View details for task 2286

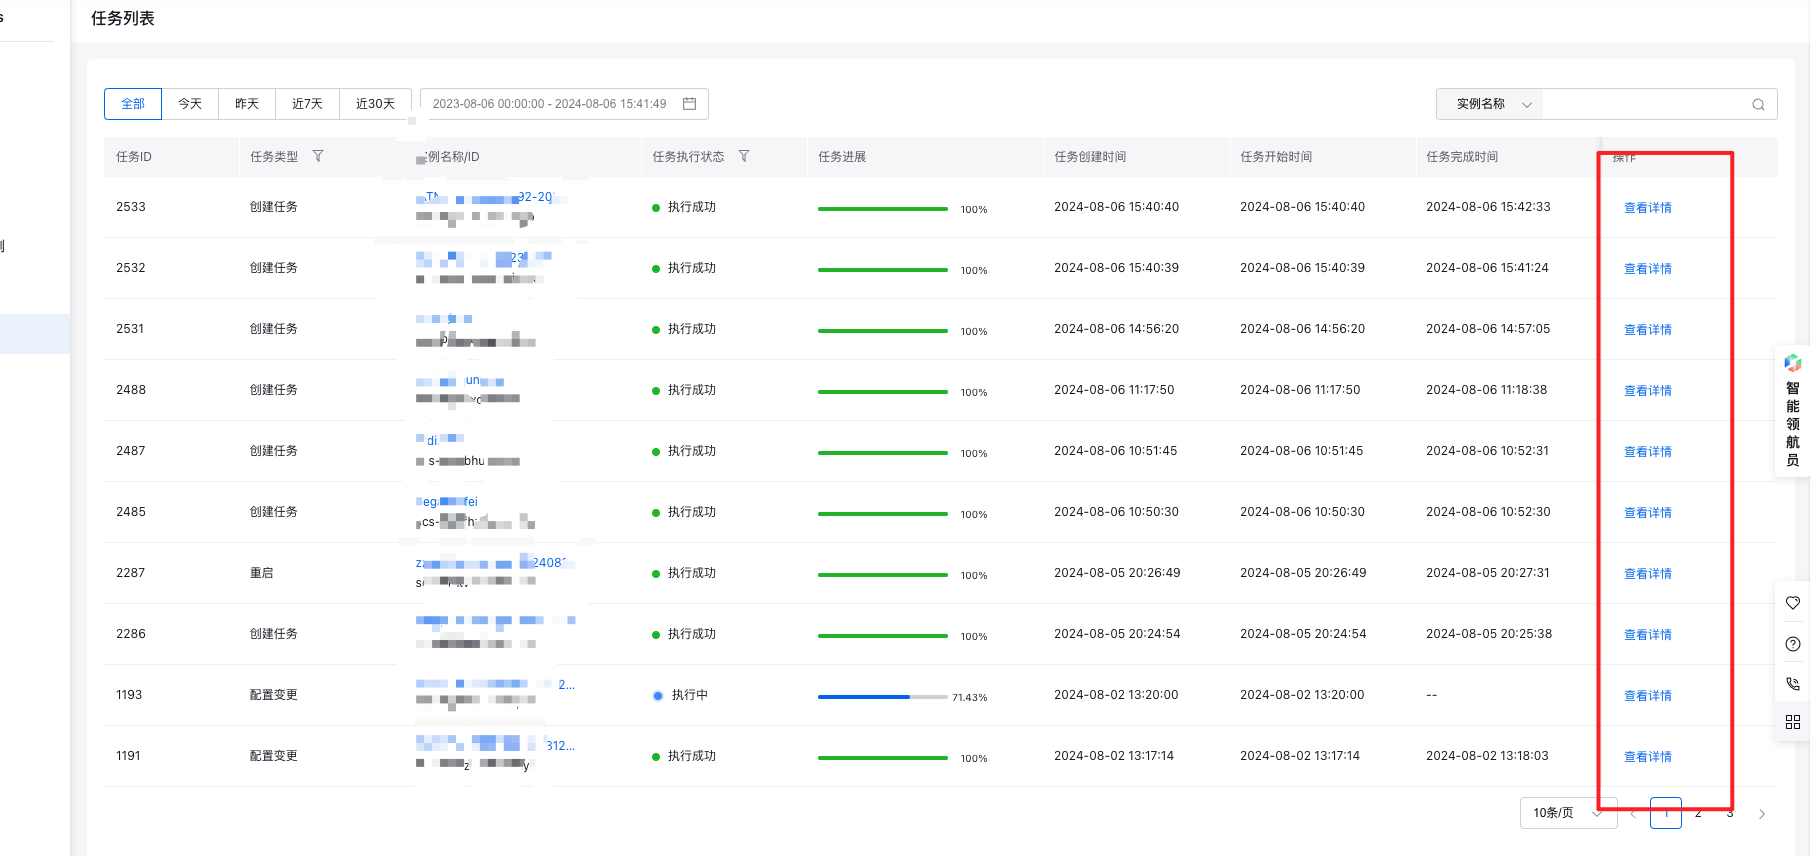(1647, 635)
